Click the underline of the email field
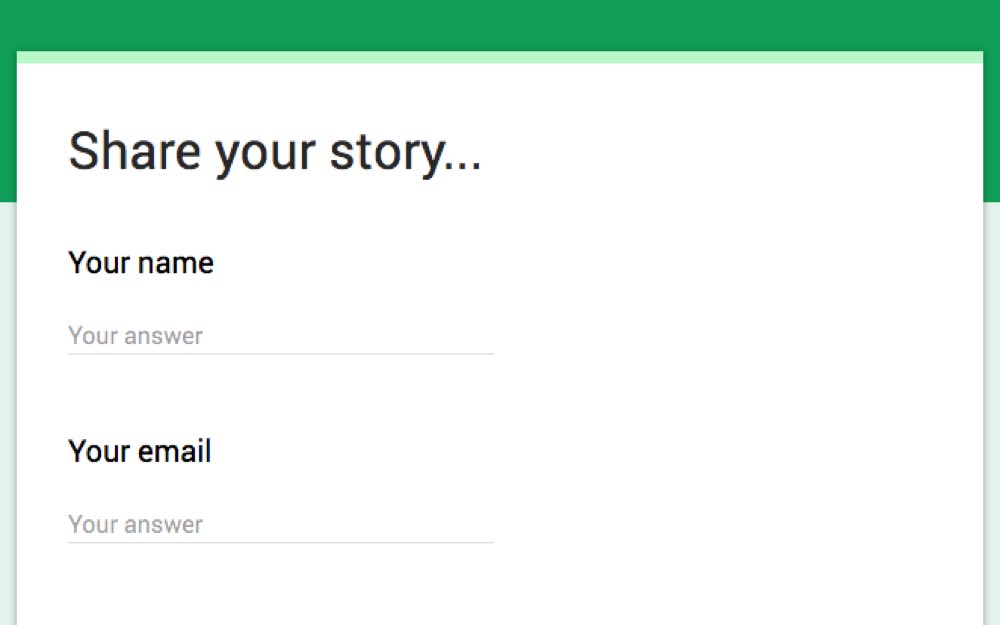Screen dimensions: 1000x625 (x=280, y=543)
